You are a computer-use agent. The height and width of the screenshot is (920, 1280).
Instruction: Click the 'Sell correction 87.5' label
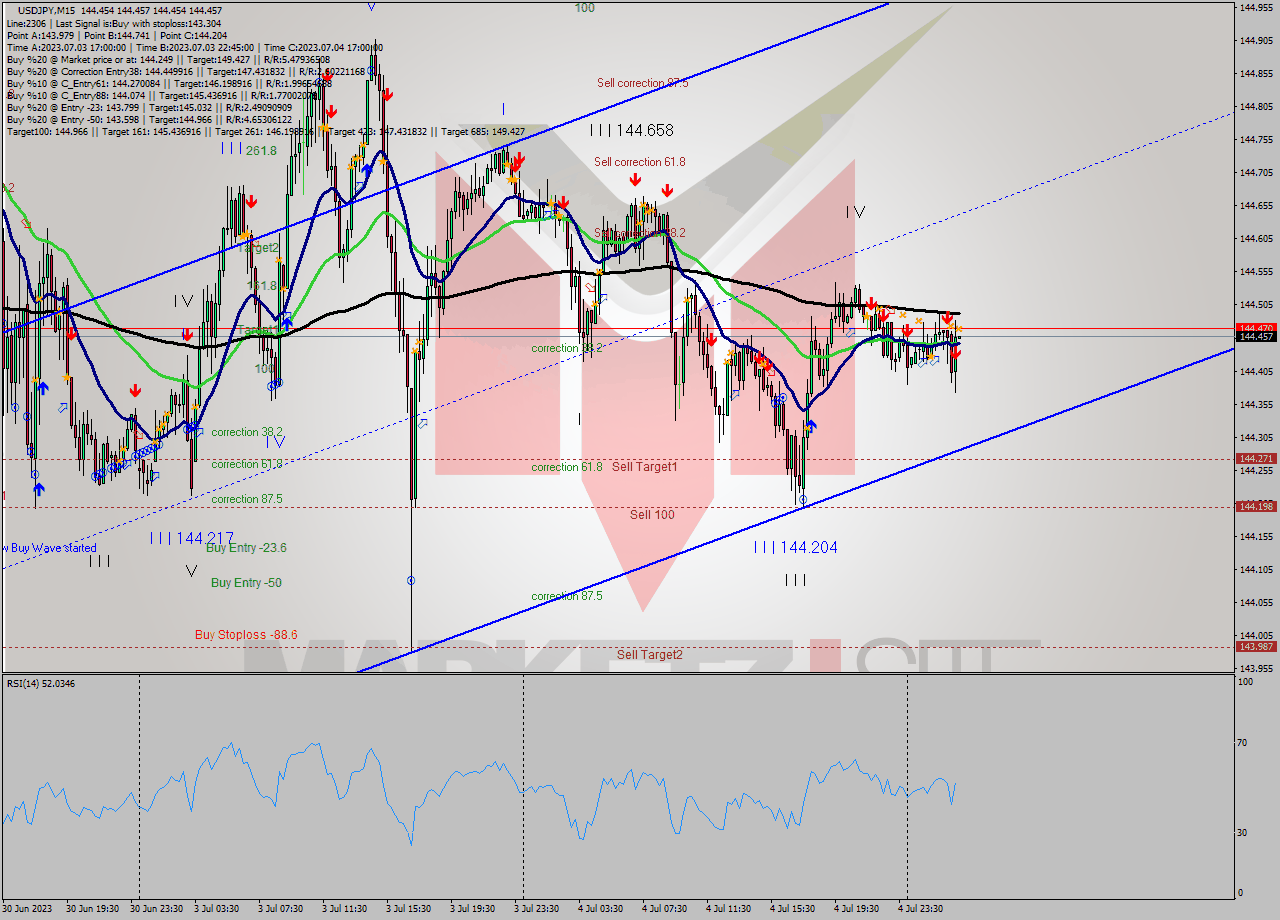click(x=643, y=83)
